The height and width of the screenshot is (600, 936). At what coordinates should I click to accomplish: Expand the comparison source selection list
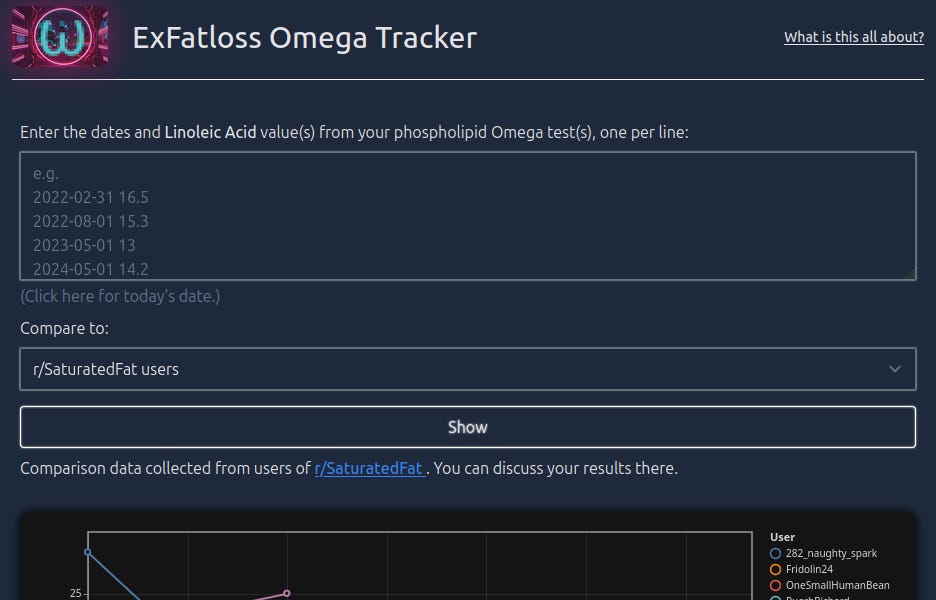point(467,368)
